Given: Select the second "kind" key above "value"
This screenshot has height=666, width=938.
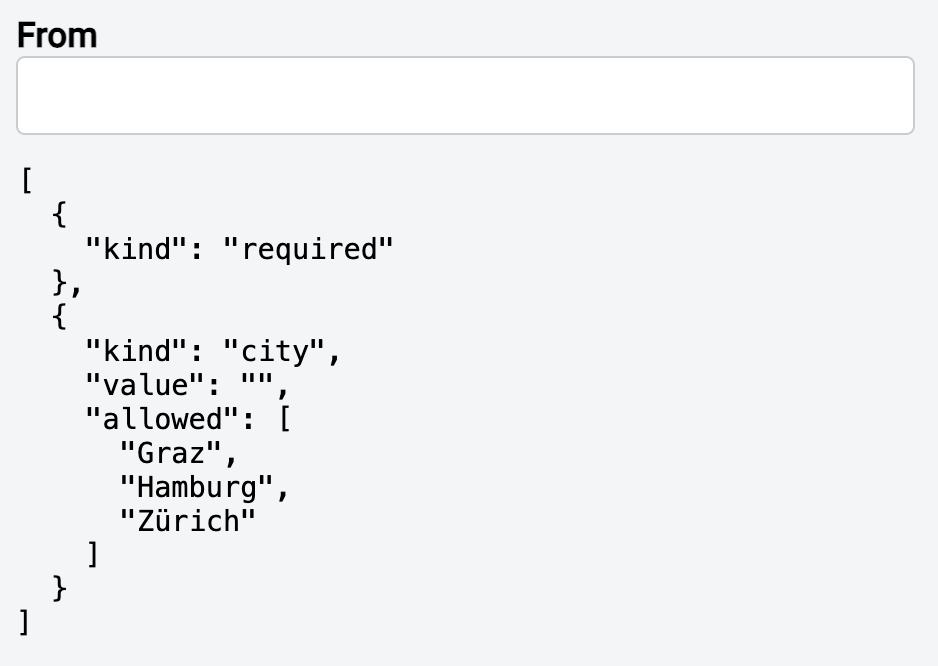Looking at the screenshot, I should (x=136, y=351).
